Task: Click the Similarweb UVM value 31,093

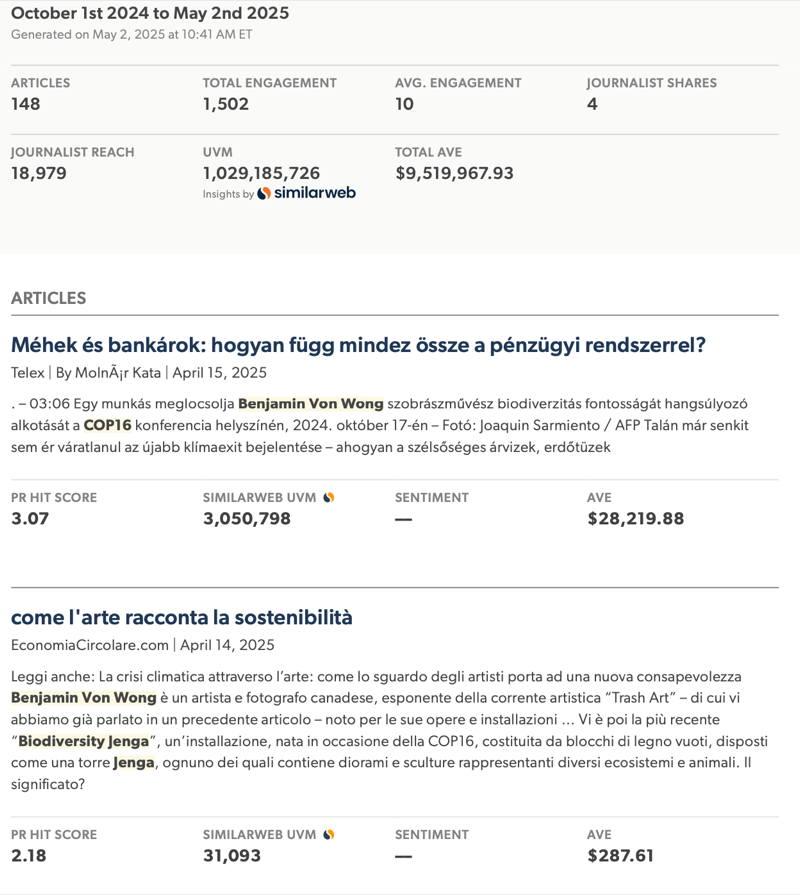Action: (232, 855)
